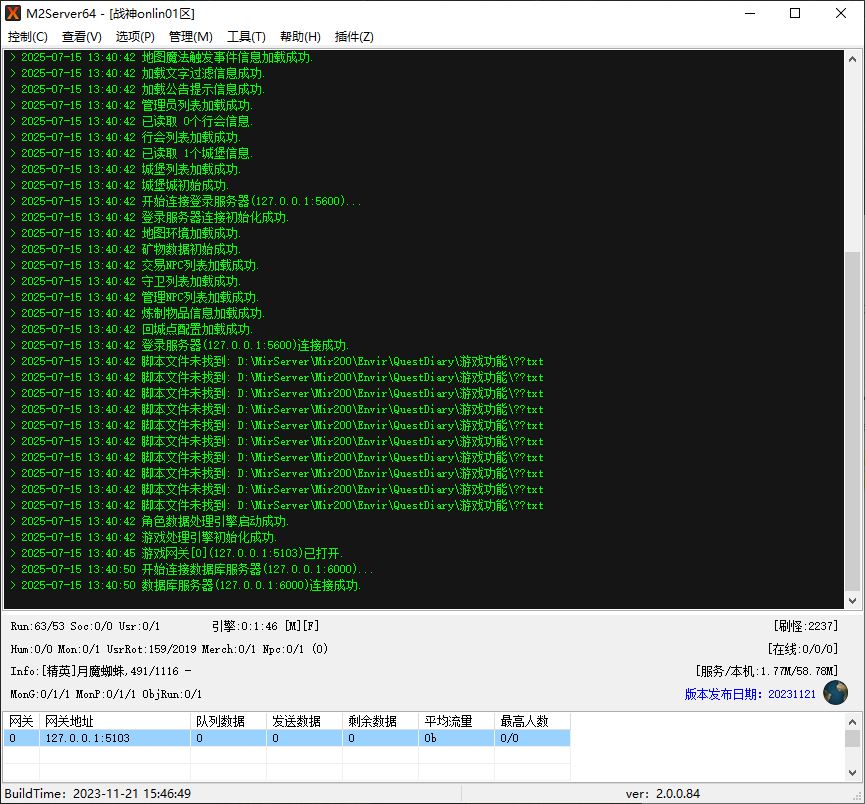
Task: Open the 插件(Z) menu
Action: [x=354, y=36]
